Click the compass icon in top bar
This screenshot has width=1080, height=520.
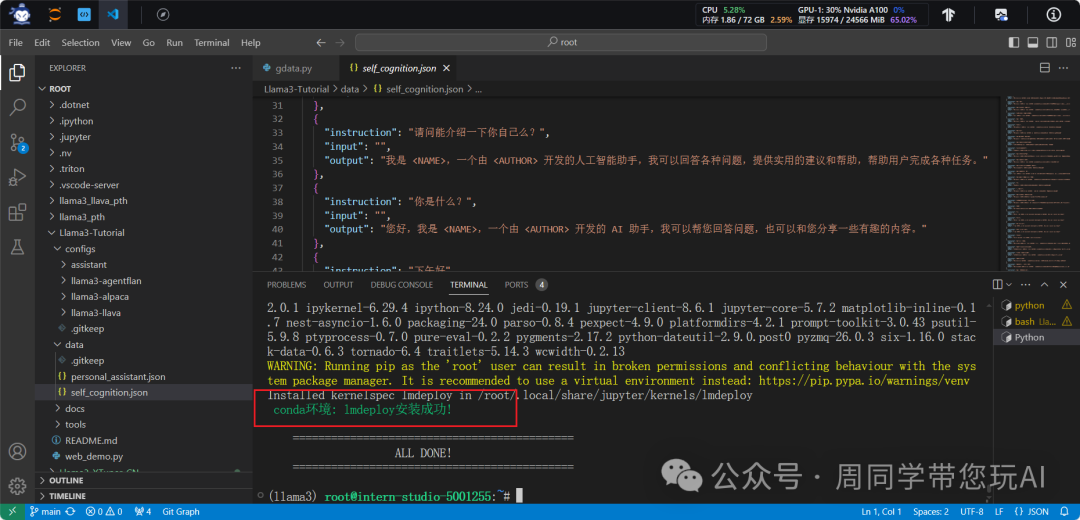[163, 14]
